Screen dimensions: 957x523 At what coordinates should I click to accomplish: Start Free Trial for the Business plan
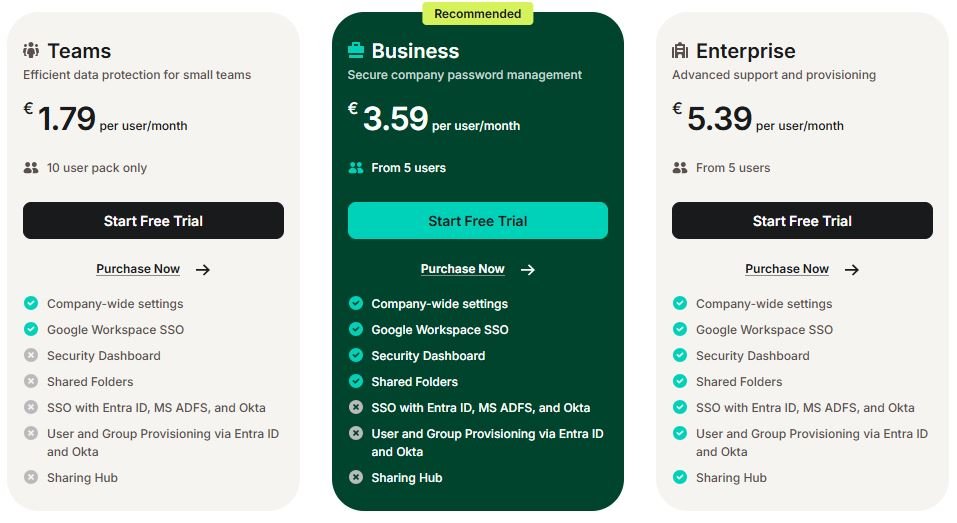coord(478,220)
